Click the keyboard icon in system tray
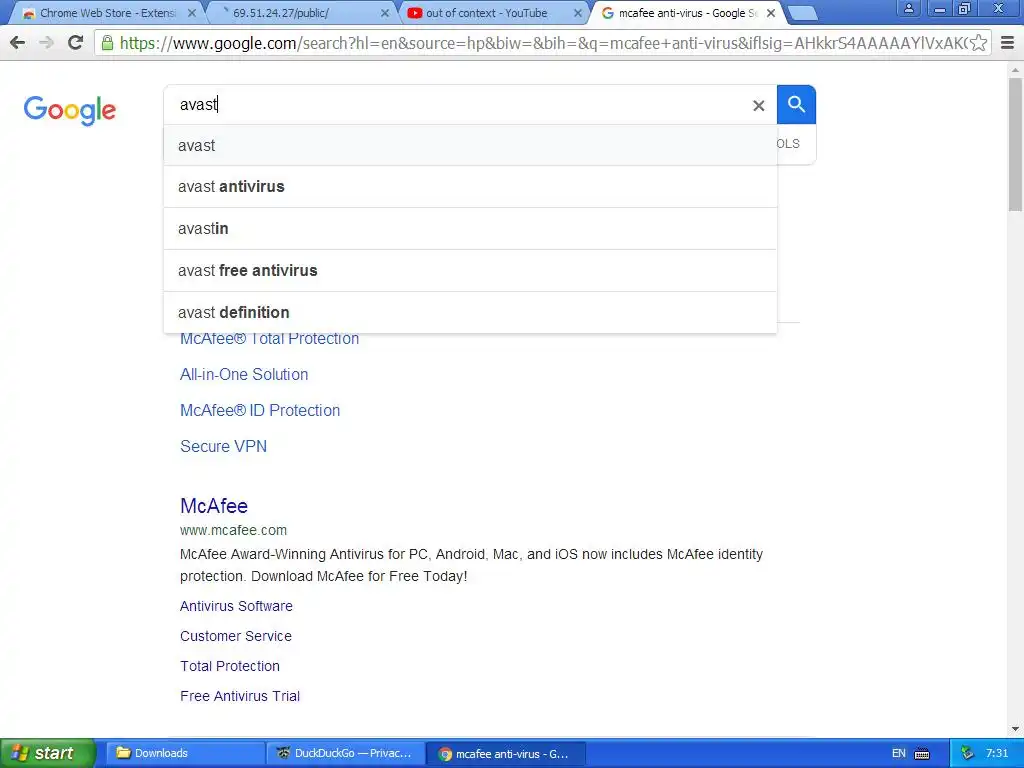1024x768 pixels. click(x=922, y=754)
